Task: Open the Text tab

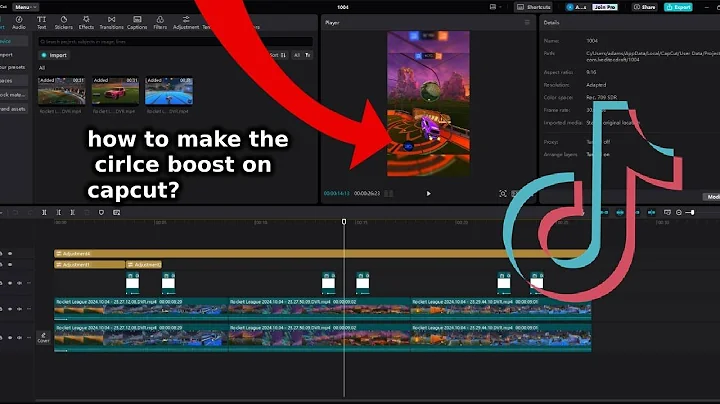Action: click(x=41, y=22)
